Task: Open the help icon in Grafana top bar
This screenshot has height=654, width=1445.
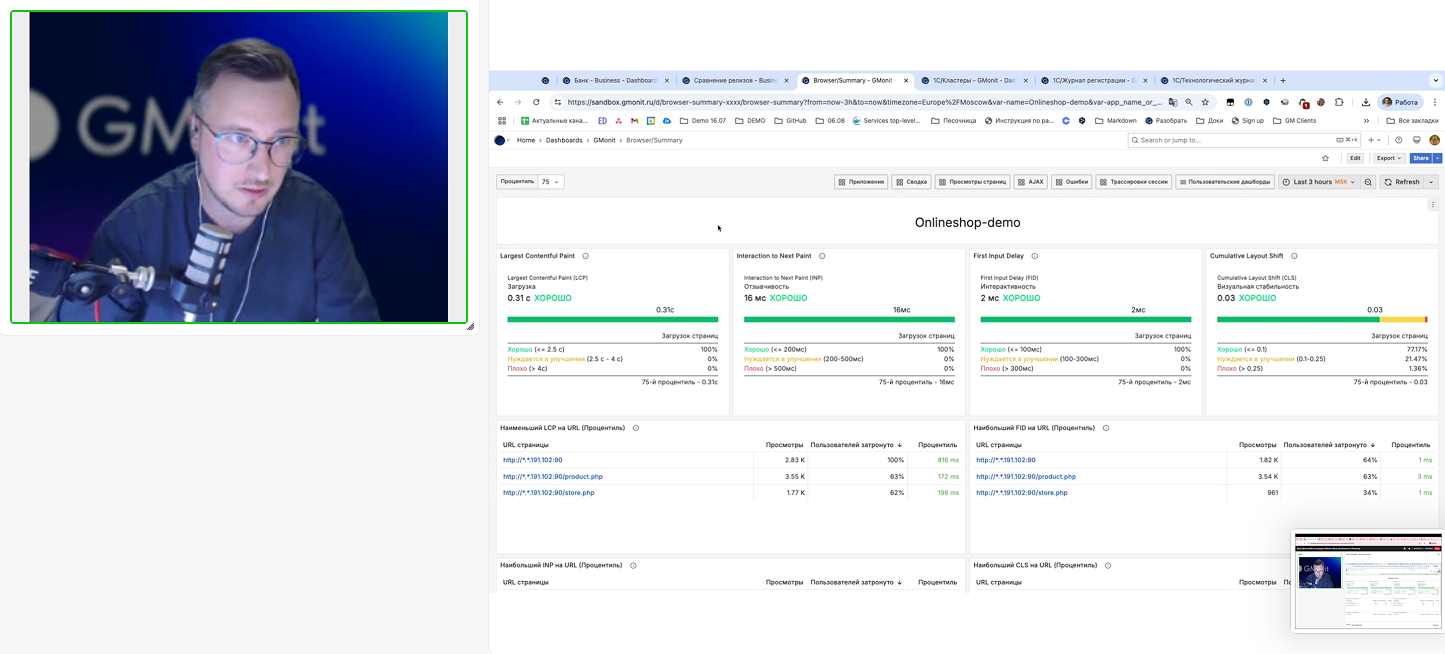Action: coord(1399,140)
